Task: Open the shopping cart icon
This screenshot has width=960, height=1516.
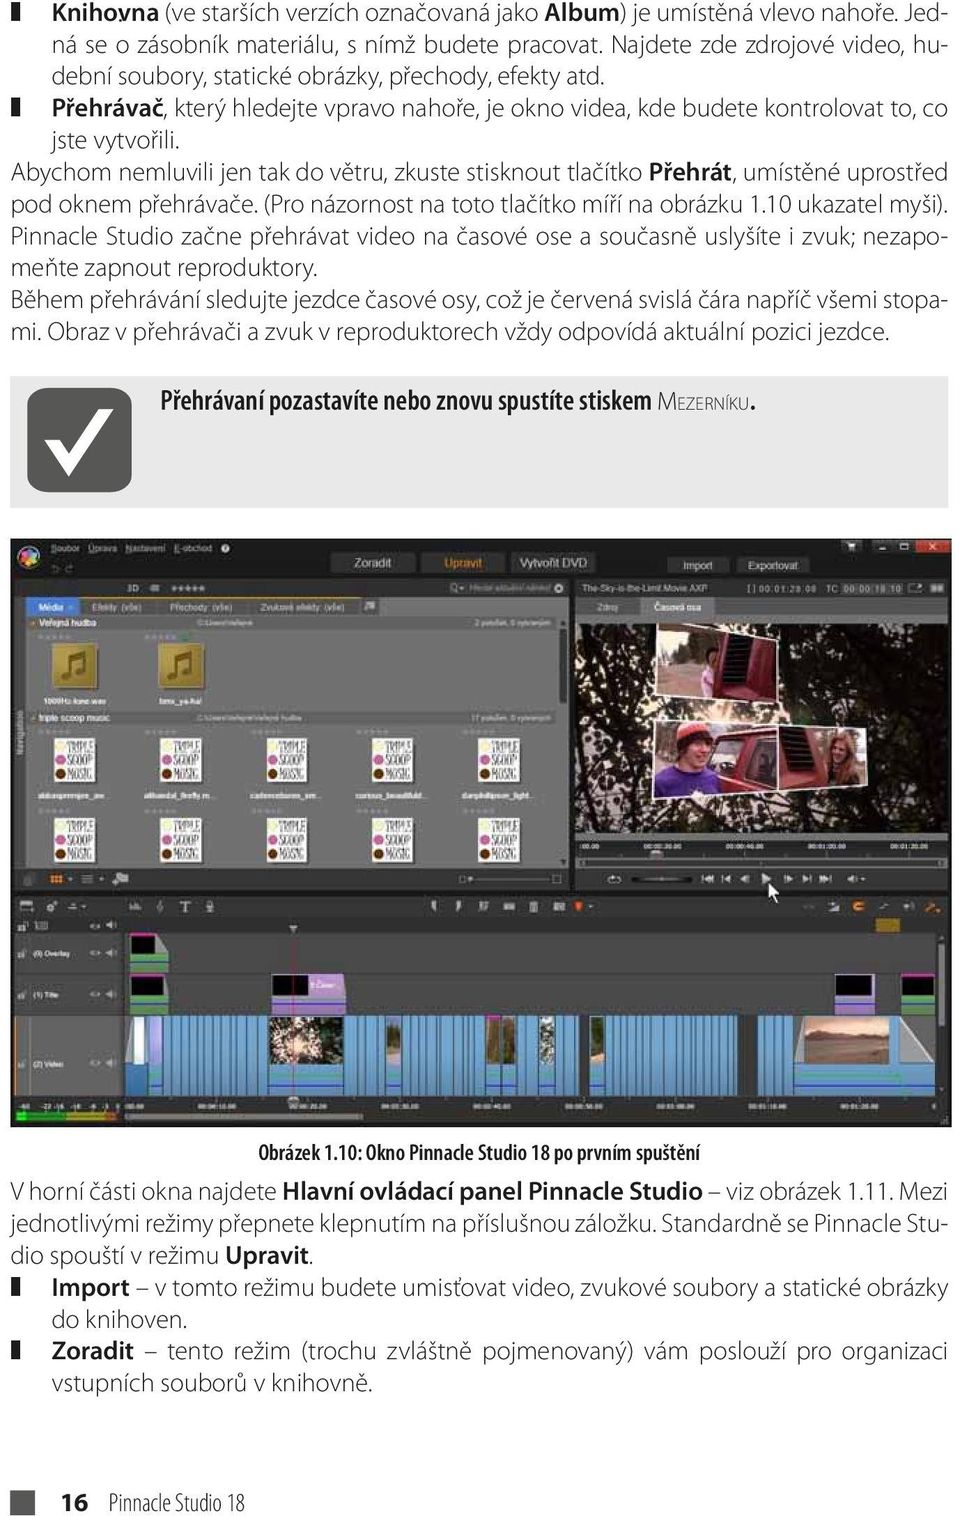Action: point(851,547)
